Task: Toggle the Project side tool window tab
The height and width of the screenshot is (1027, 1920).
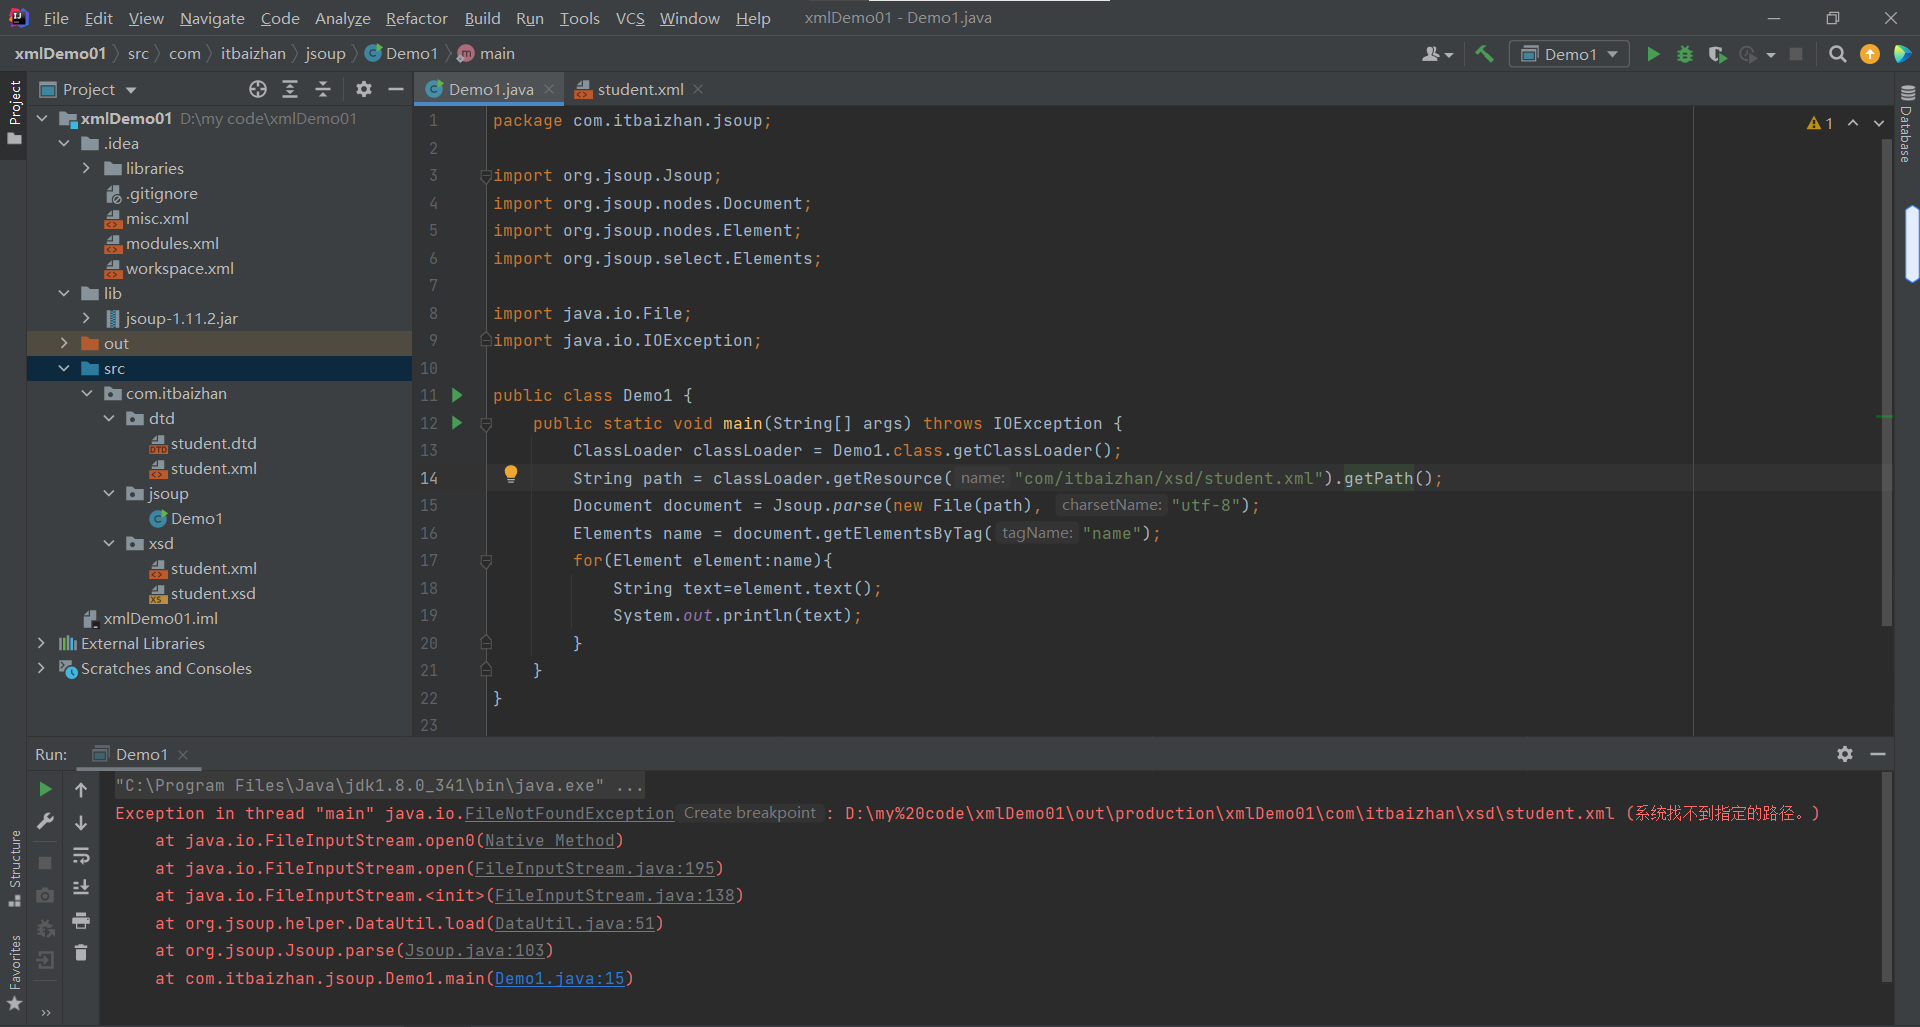Action: [14, 112]
